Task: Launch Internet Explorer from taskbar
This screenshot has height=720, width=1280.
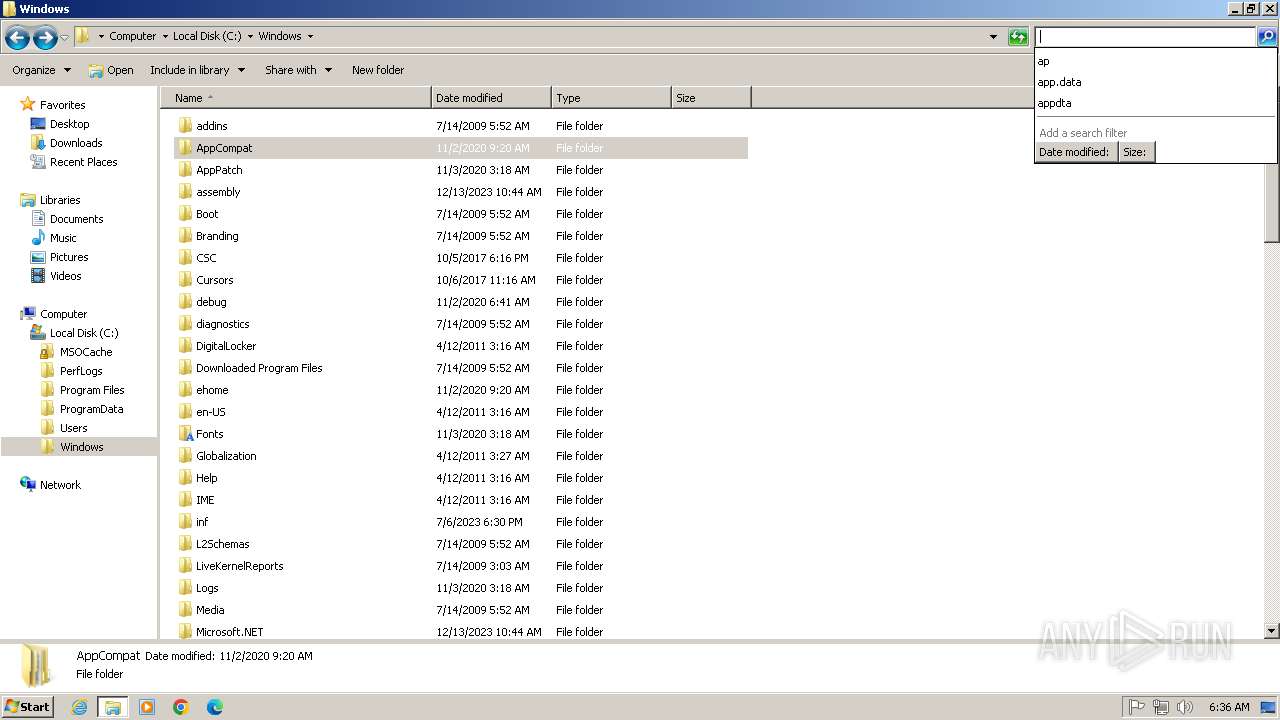Action: click(x=79, y=707)
